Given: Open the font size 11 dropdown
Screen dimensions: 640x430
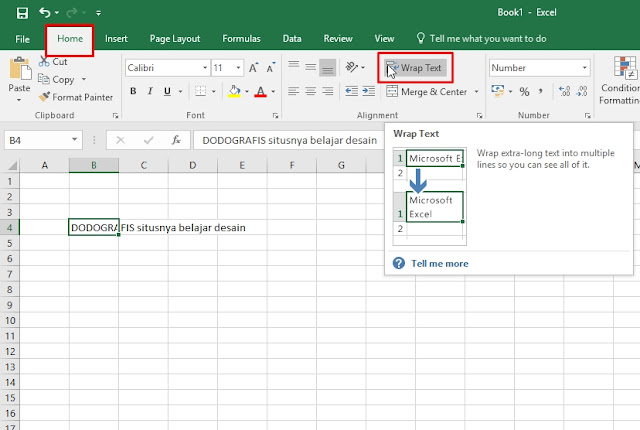Looking at the screenshot, I should [x=238, y=68].
